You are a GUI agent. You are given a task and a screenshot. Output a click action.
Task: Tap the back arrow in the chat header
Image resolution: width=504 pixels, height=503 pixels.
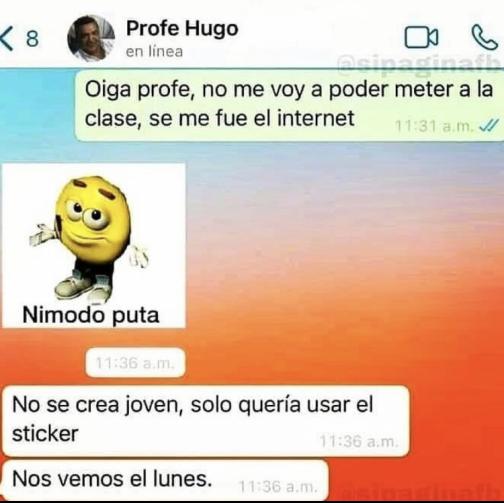coord(7,38)
